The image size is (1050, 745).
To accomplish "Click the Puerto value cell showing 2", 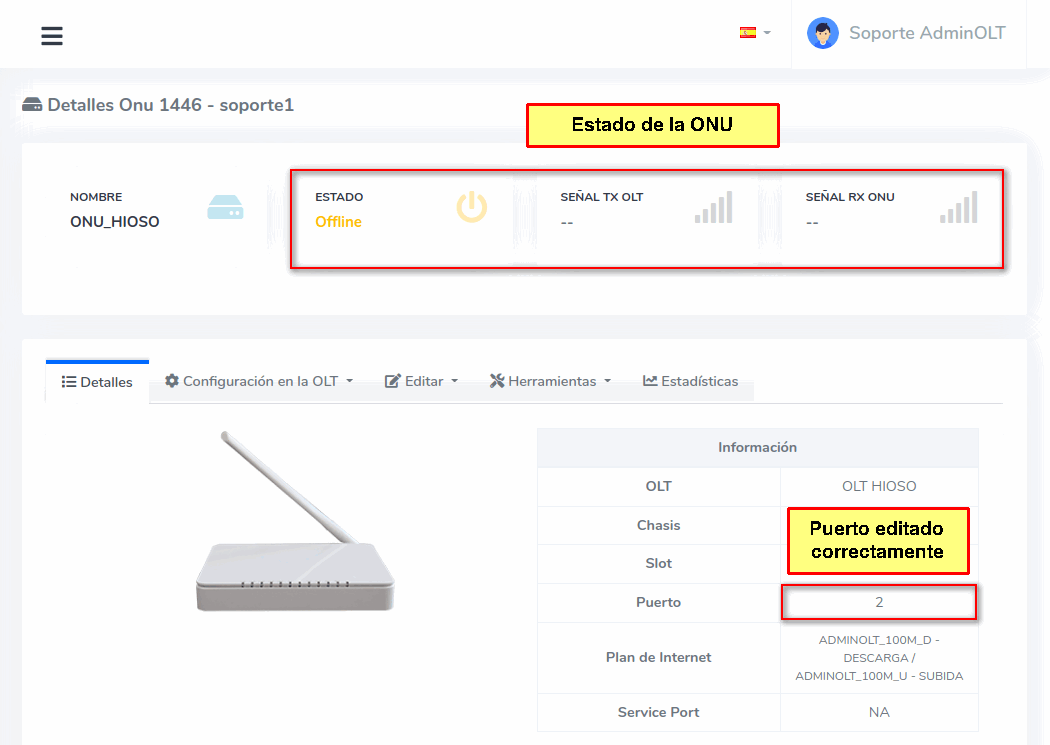I will click(x=878, y=603).
